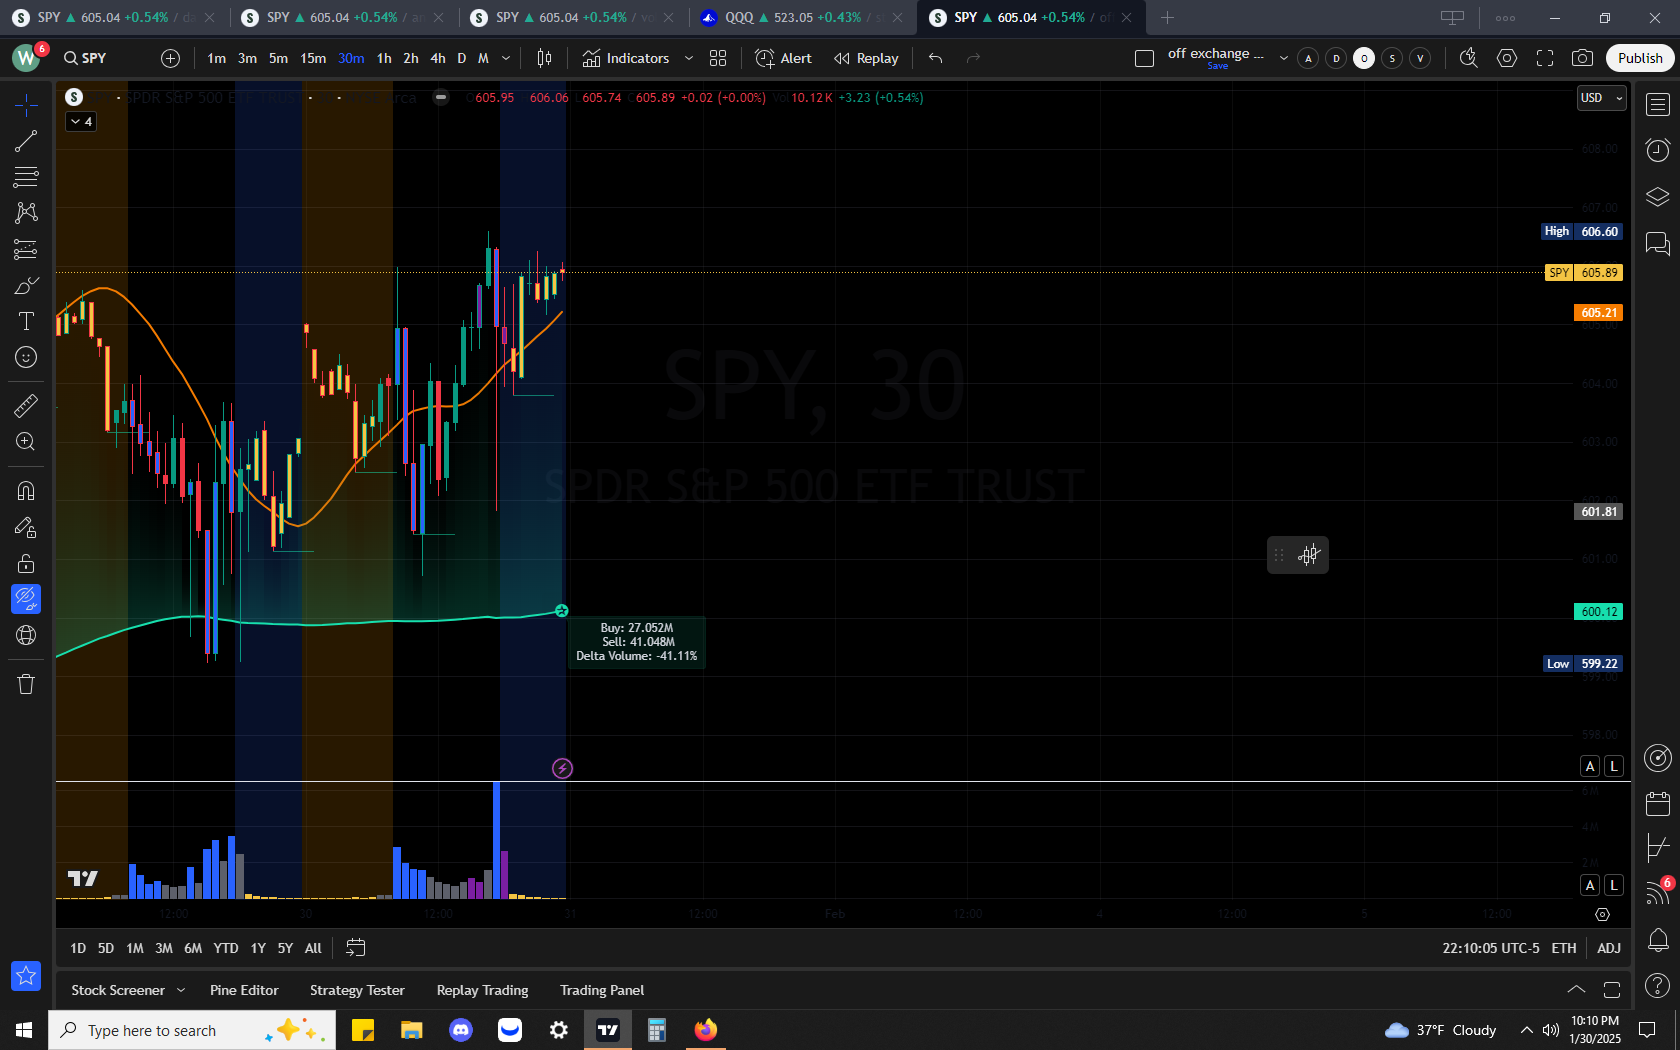The width and height of the screenshot is (1680, 1050).
Task: Toggle hide all drawings eye icon
Action: coord(26,599)
